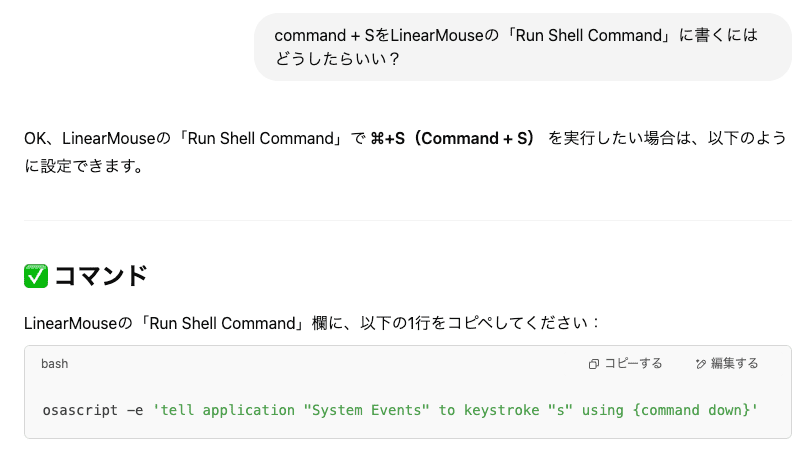The image size is (810, 452).
Task: Click the keystroke word in the code
Action: pos(501,410)
